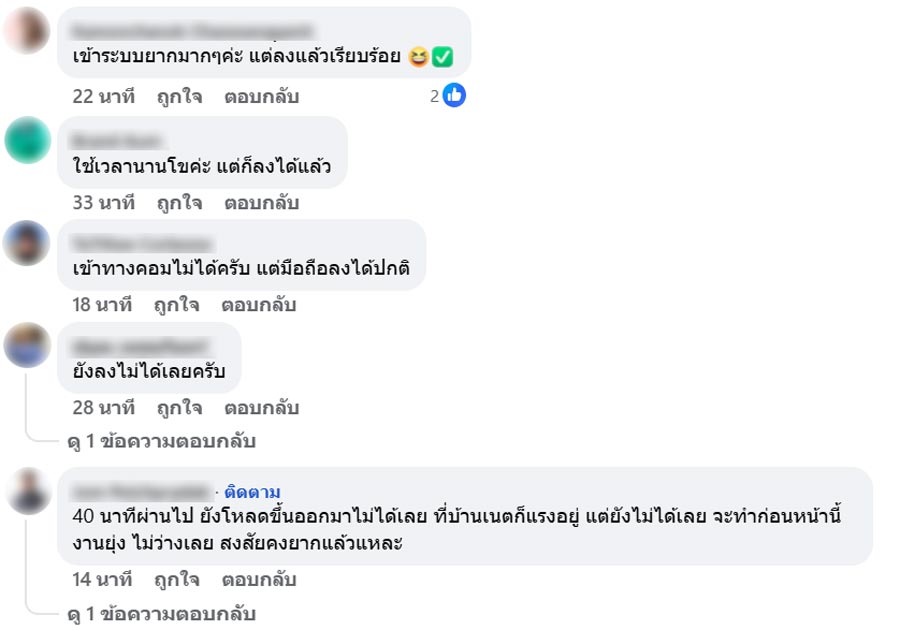Image resolution: width=900 pixels, height=630 pixels.
Task: Like the comment posted 14 minutes ago
Action: (176, 580)
